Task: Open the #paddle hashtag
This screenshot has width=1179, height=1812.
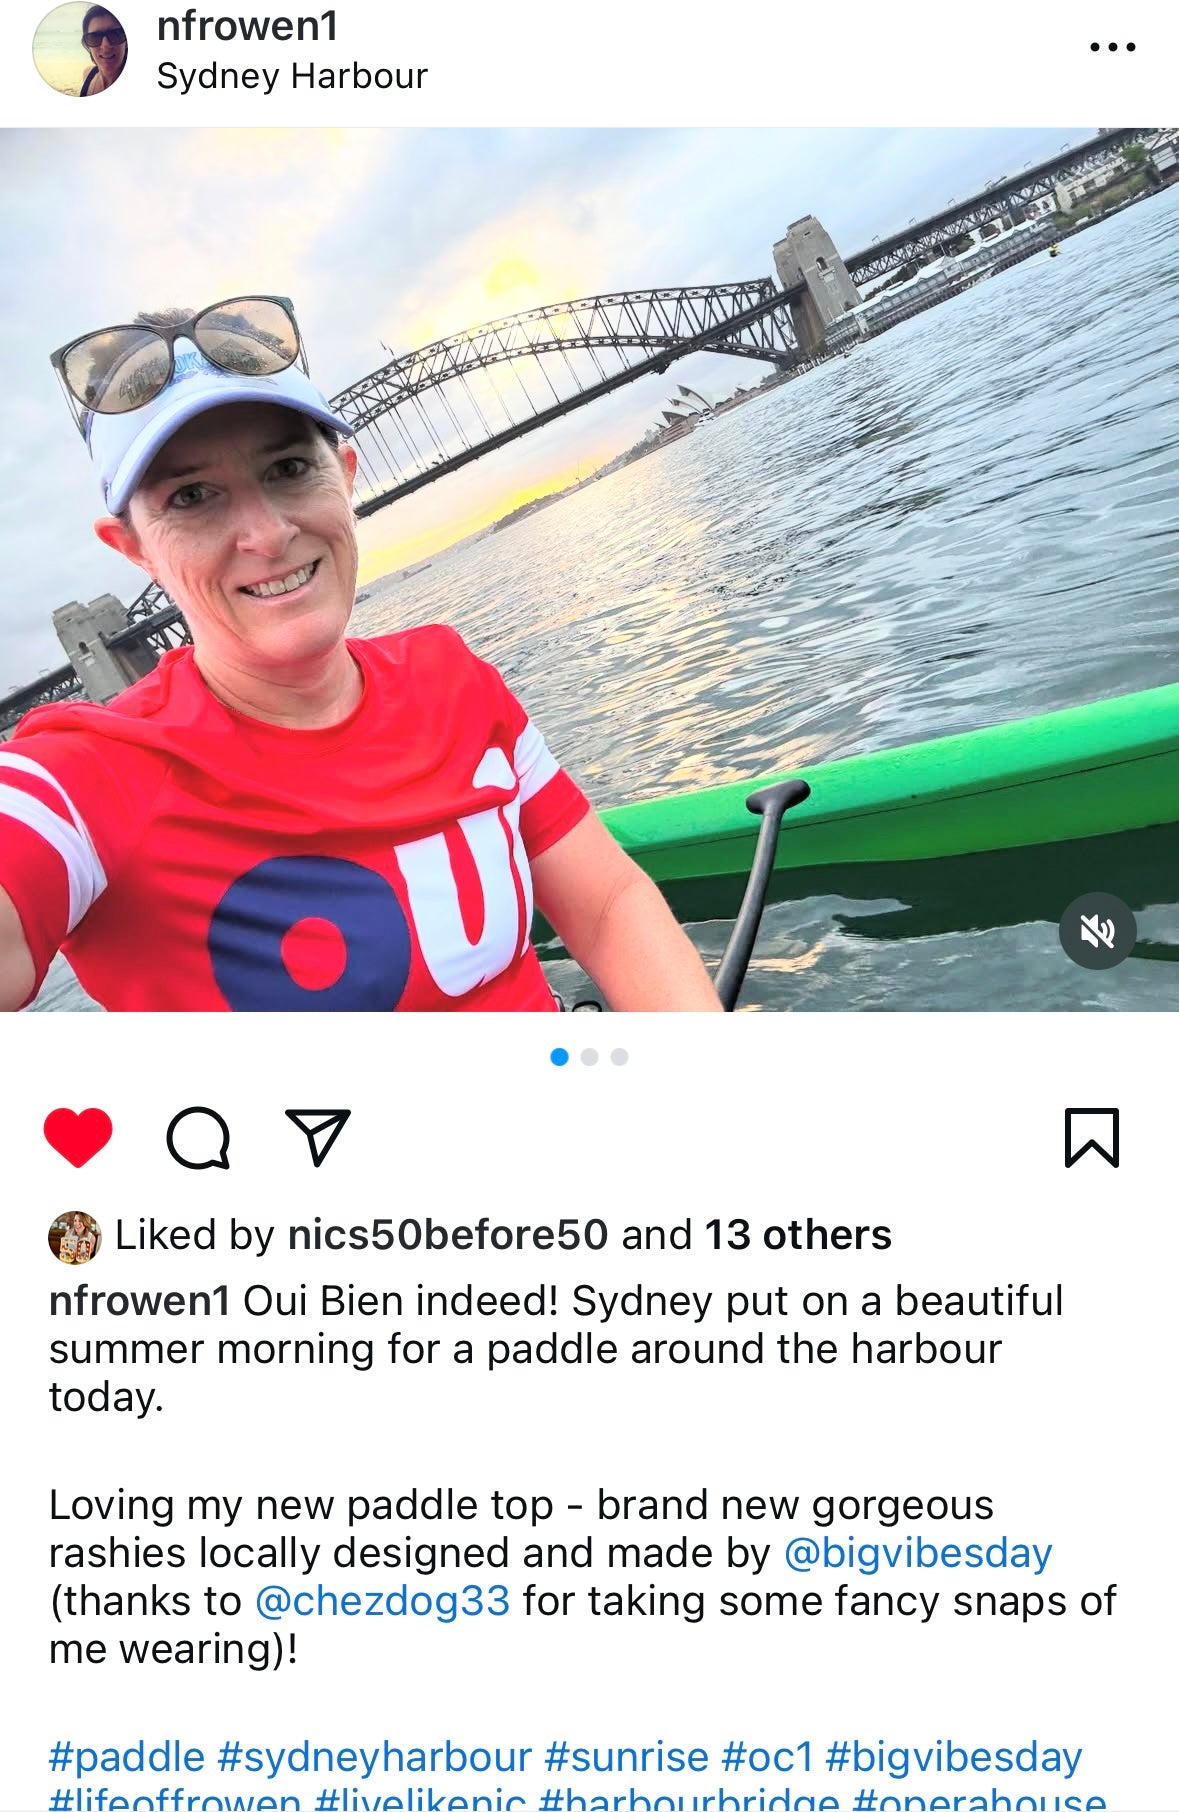Action: point(127,1757)
